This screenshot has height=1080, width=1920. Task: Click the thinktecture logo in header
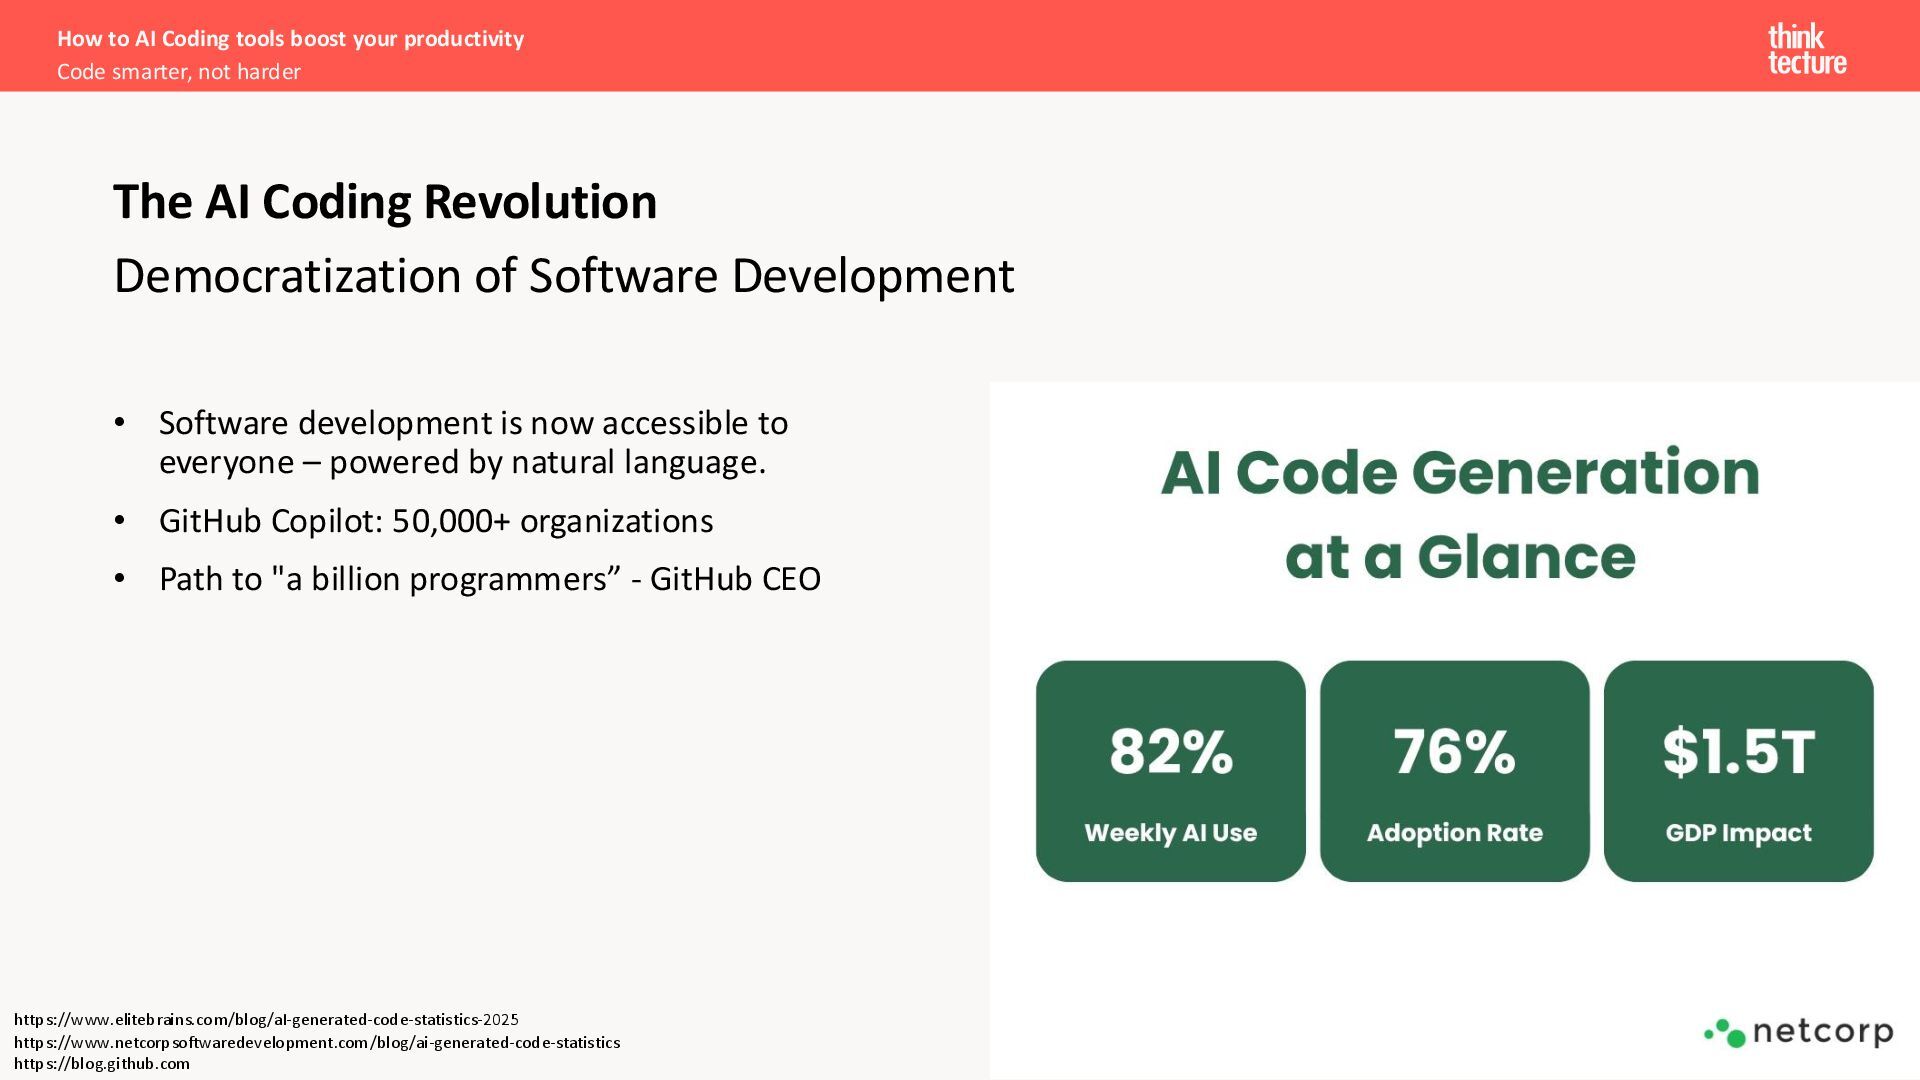(x=1806, y=50)
